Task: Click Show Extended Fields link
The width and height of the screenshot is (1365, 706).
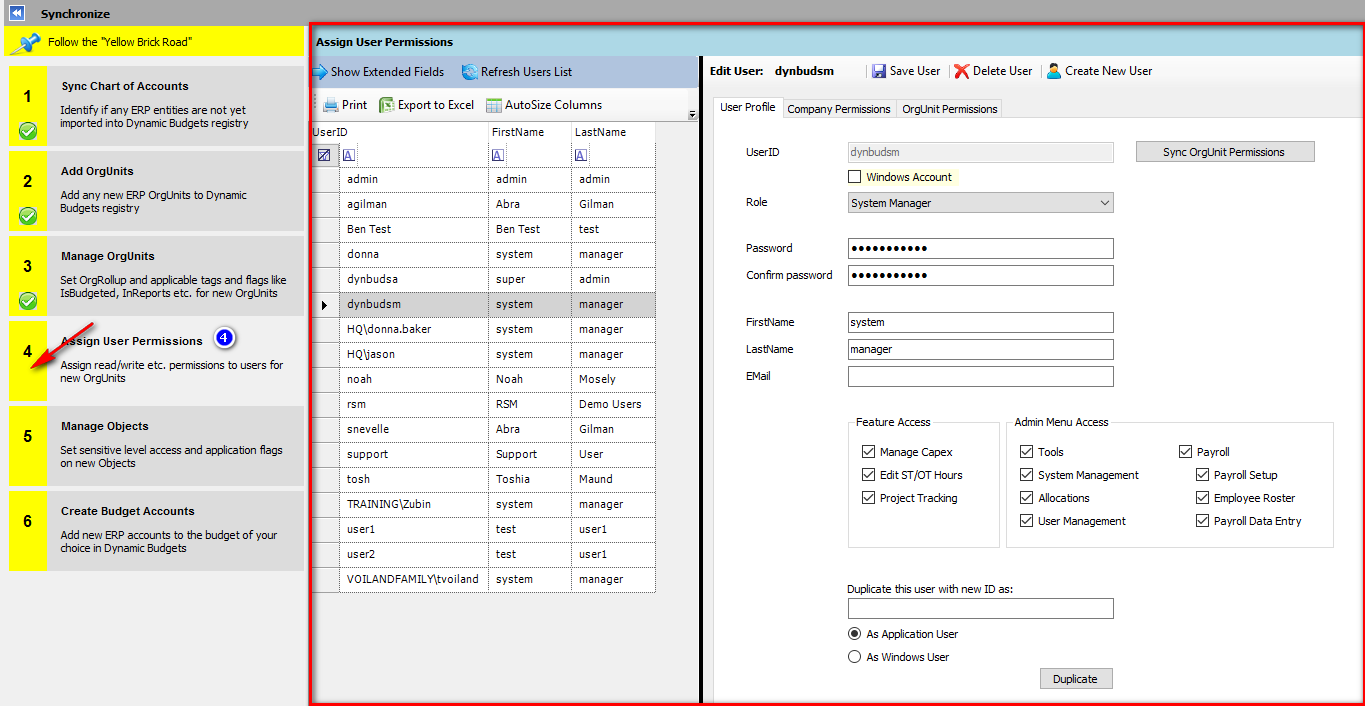Action: (x=388, y=72)
